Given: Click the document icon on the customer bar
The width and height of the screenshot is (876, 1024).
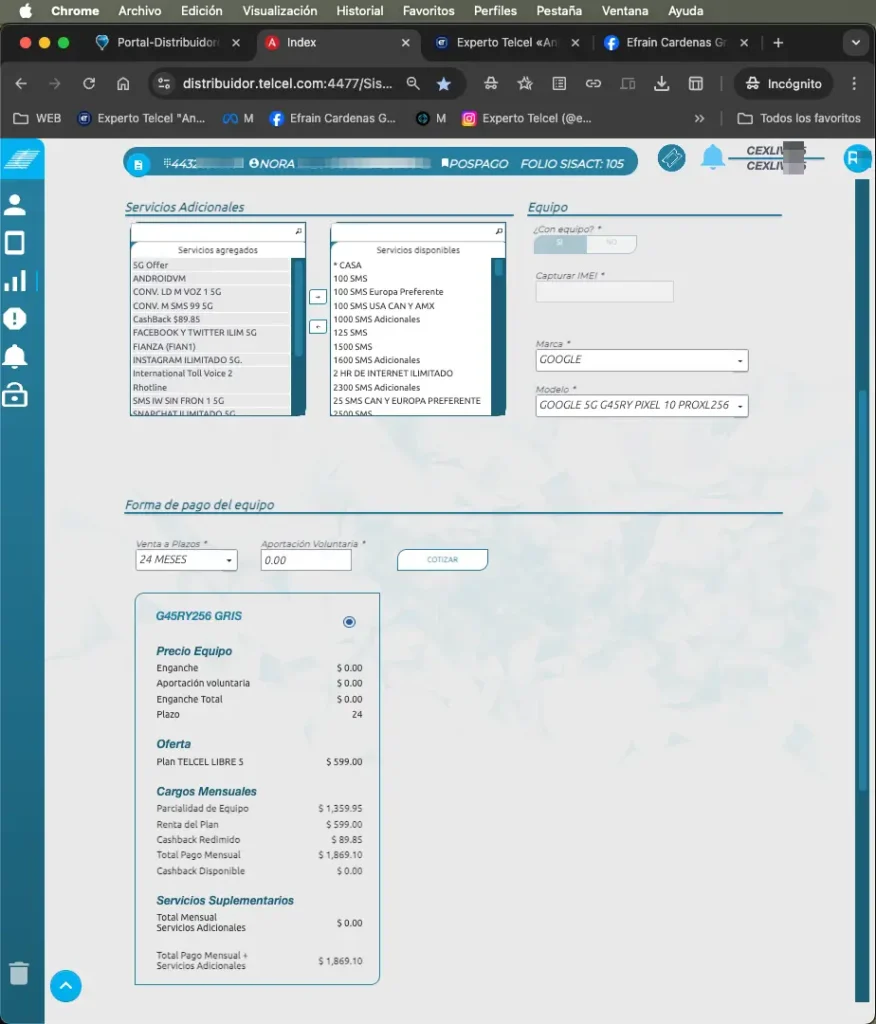Looking at the screenshot, I should (138, 165).
